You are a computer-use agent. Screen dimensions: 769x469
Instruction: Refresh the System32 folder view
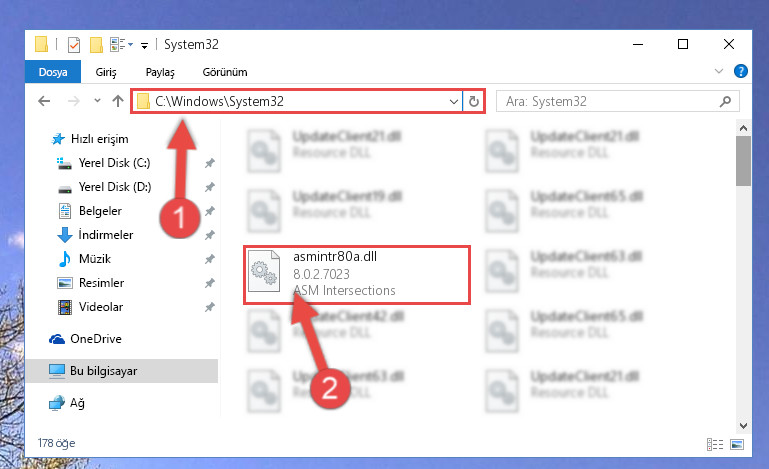[x=473, y=102]
